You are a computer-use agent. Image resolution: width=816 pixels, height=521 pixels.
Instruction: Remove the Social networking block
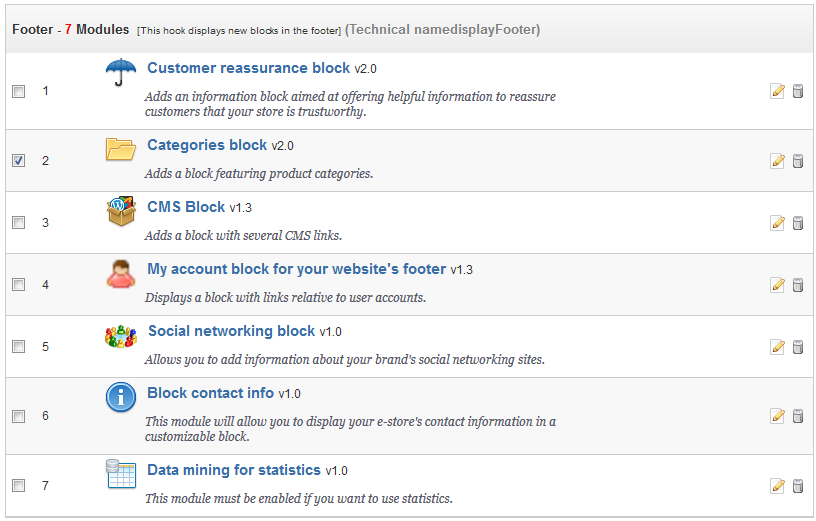798,347
